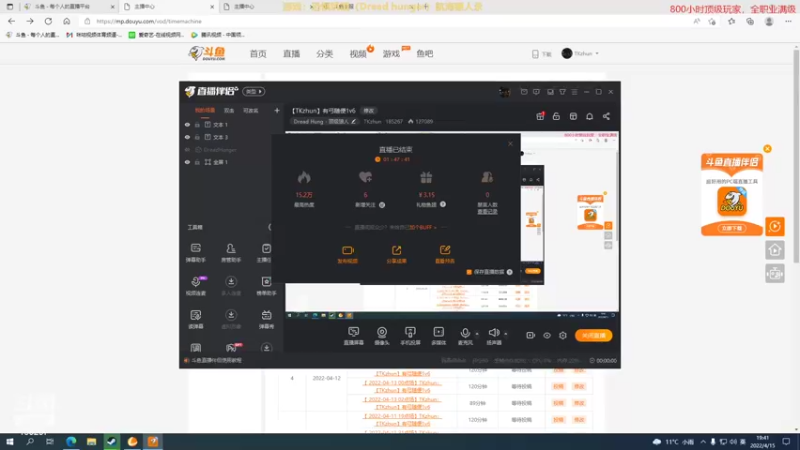Select the 直播屏幕 screen capture source
The image size is (800, 450).
click(x=353, y=336)
